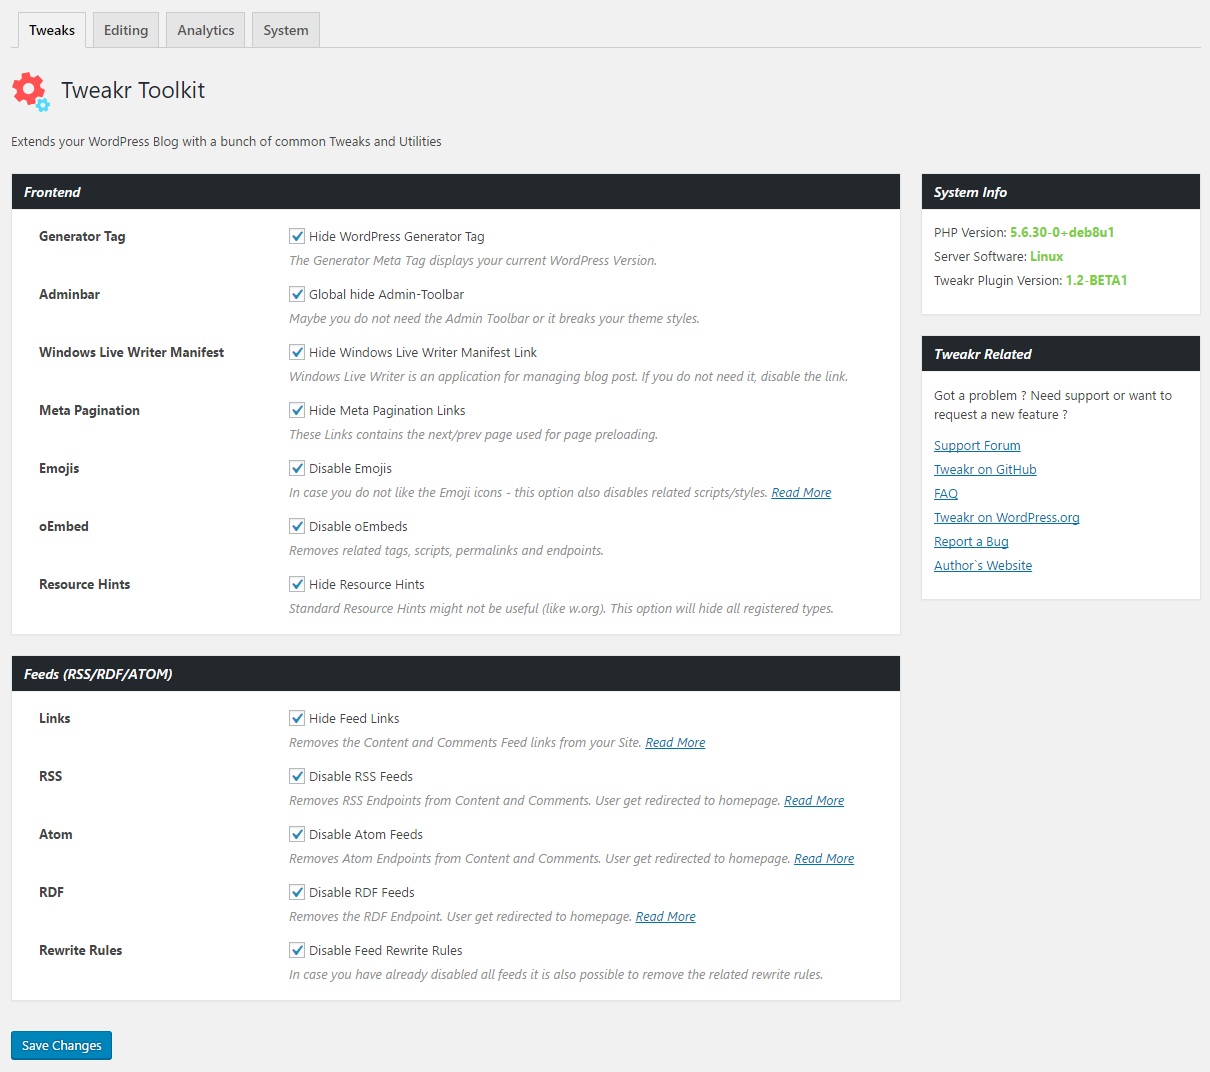Toggle Disable oEmbeds checkbox
This screenshot has height=1072, width=1210.
point(297,526)
